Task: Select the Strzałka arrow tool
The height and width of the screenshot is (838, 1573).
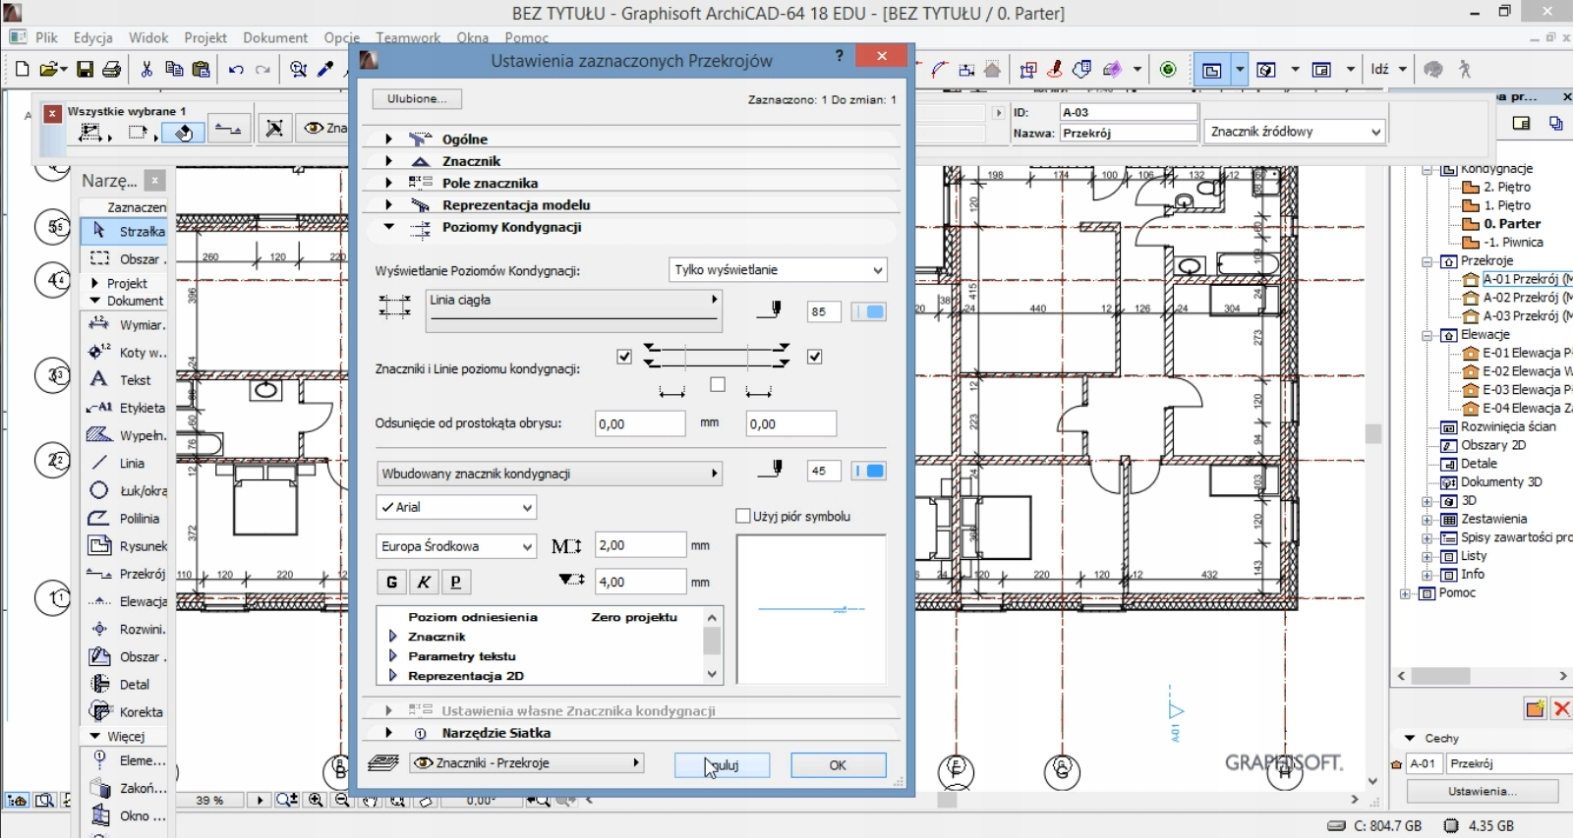Action: click(x=124, y=231)
